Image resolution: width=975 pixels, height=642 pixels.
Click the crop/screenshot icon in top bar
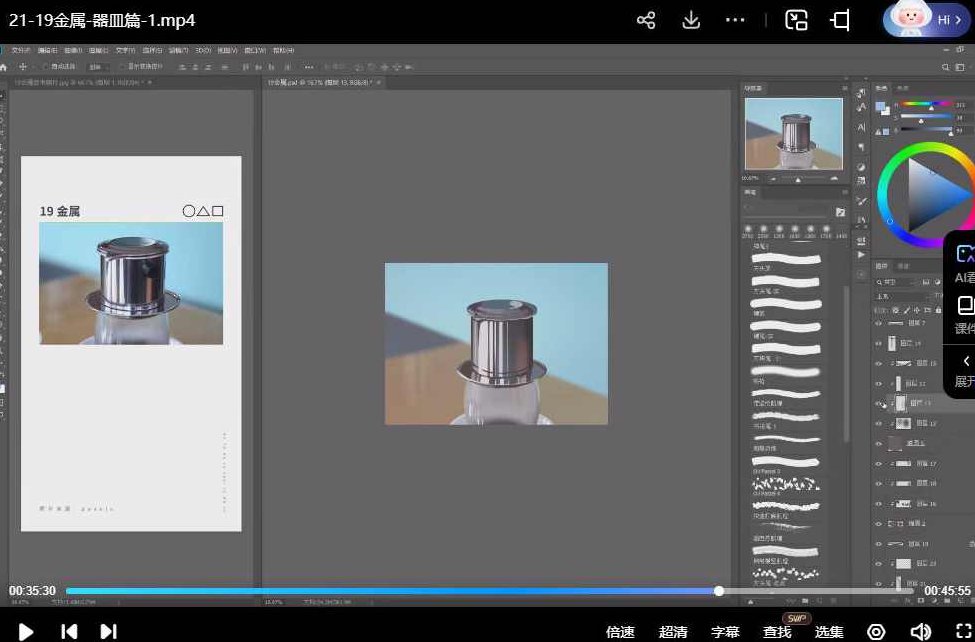[x=840, y=20]
